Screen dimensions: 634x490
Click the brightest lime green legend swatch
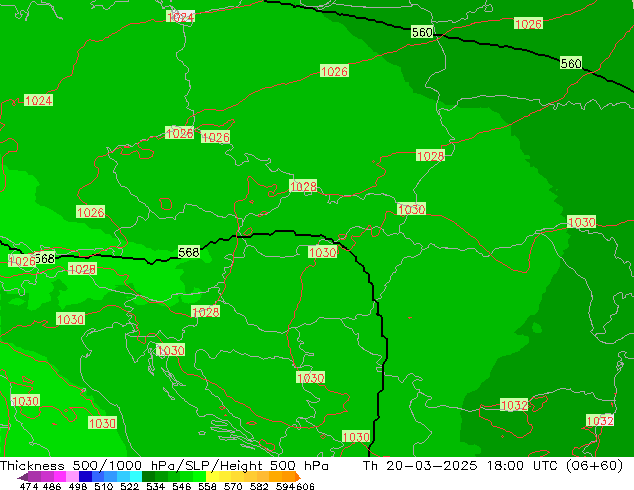tap(199, 477)
